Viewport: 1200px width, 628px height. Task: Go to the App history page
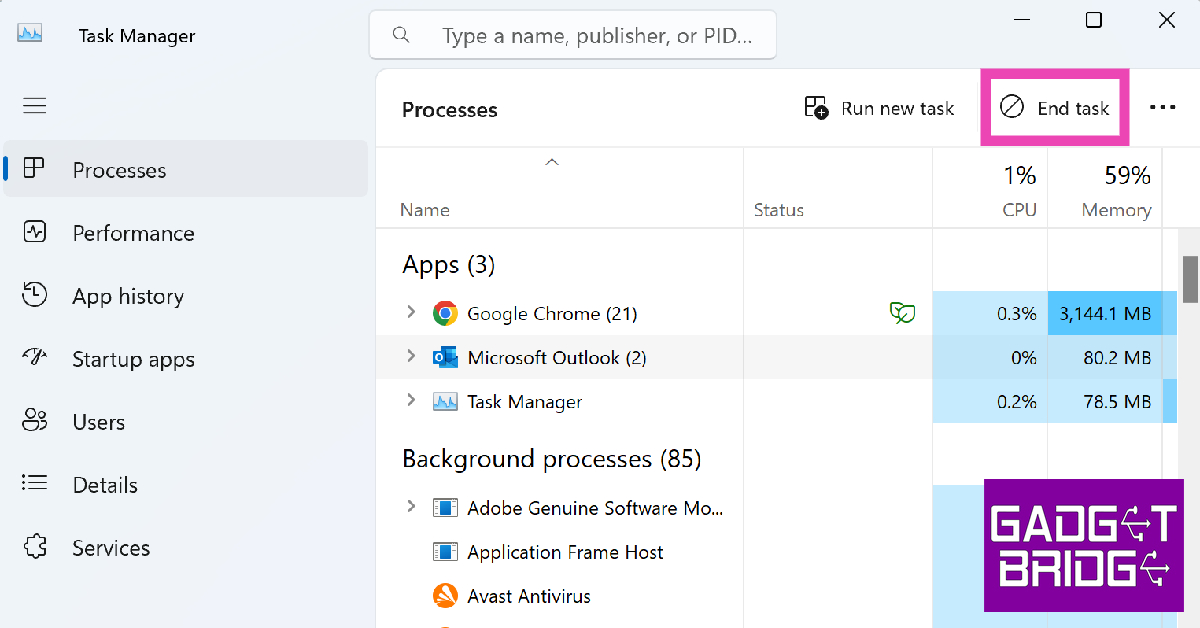coord(128,297)
